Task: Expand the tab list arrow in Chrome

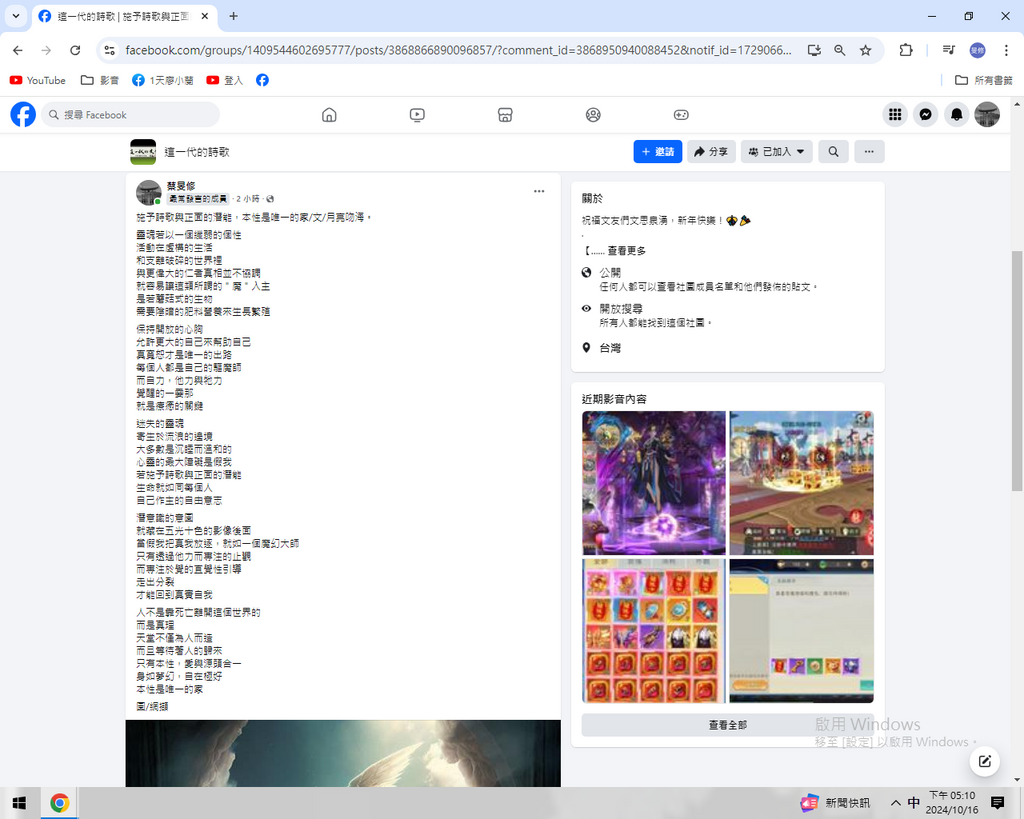Action: click(x=15, y=16)
